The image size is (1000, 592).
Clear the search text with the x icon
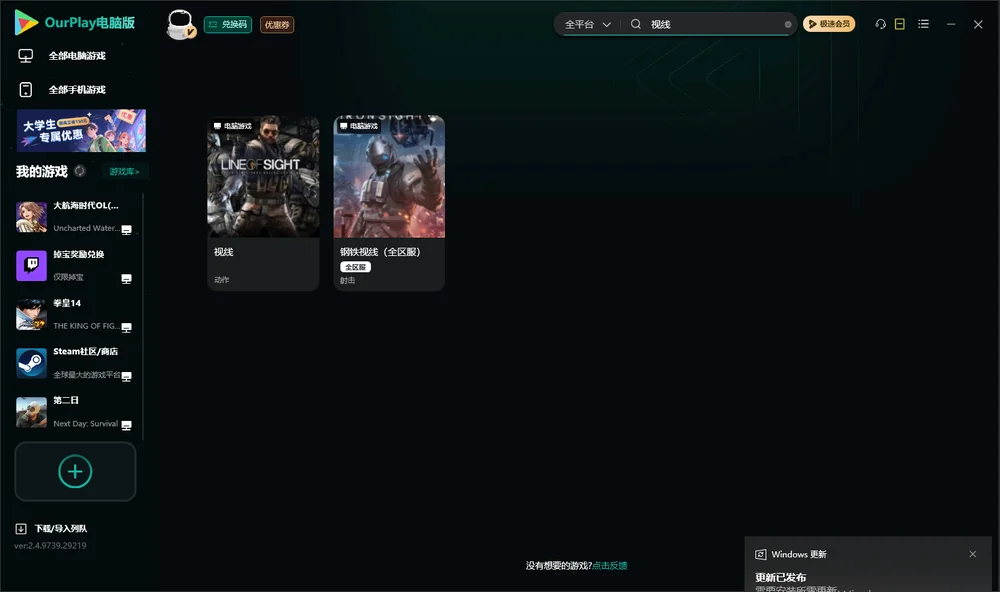[788, 25]
